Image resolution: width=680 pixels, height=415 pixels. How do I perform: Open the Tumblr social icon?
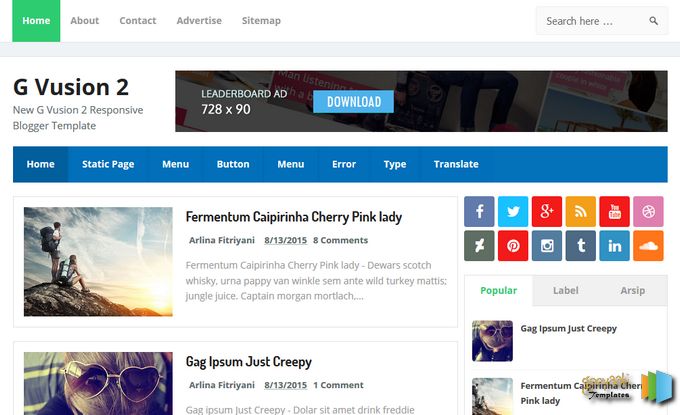580,246
